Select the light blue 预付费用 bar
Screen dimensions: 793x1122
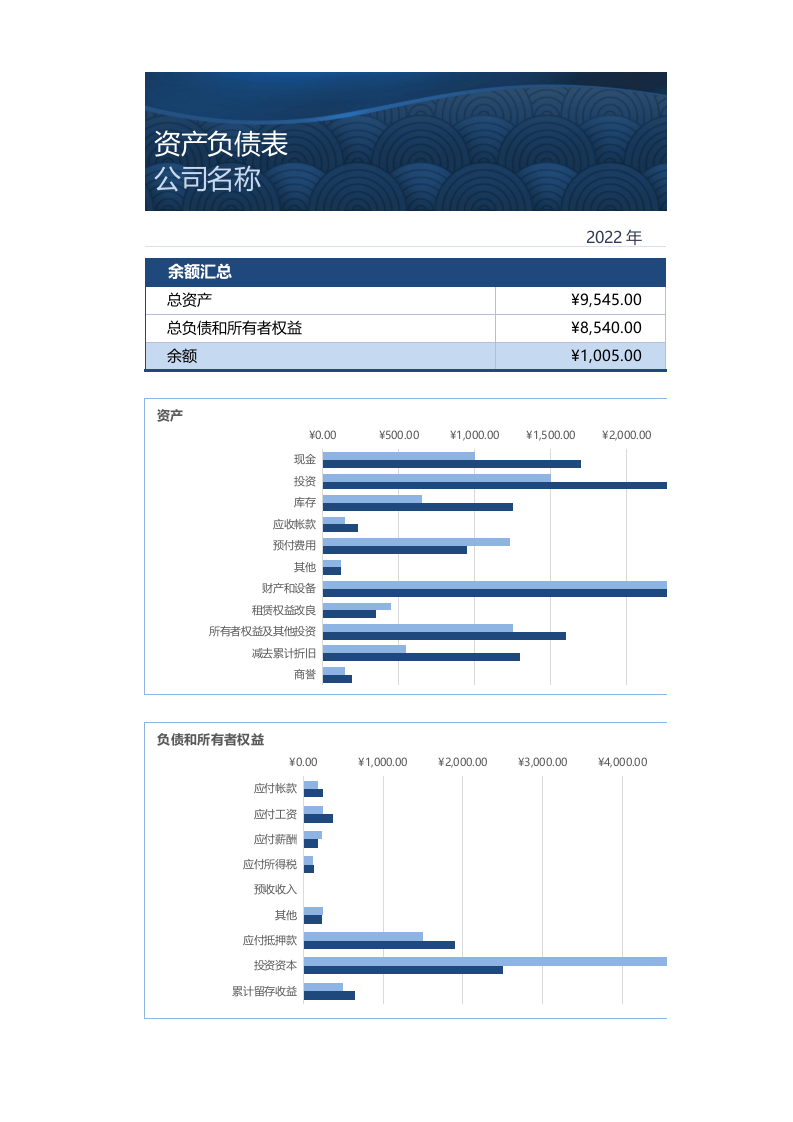(416, 542)
